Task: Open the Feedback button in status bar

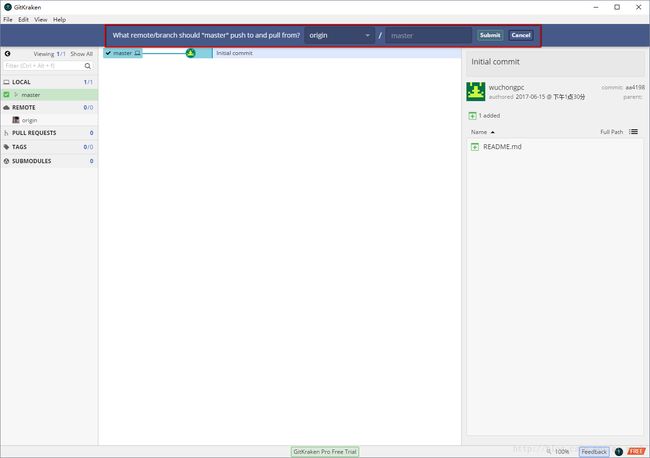Action: point(594,452)
